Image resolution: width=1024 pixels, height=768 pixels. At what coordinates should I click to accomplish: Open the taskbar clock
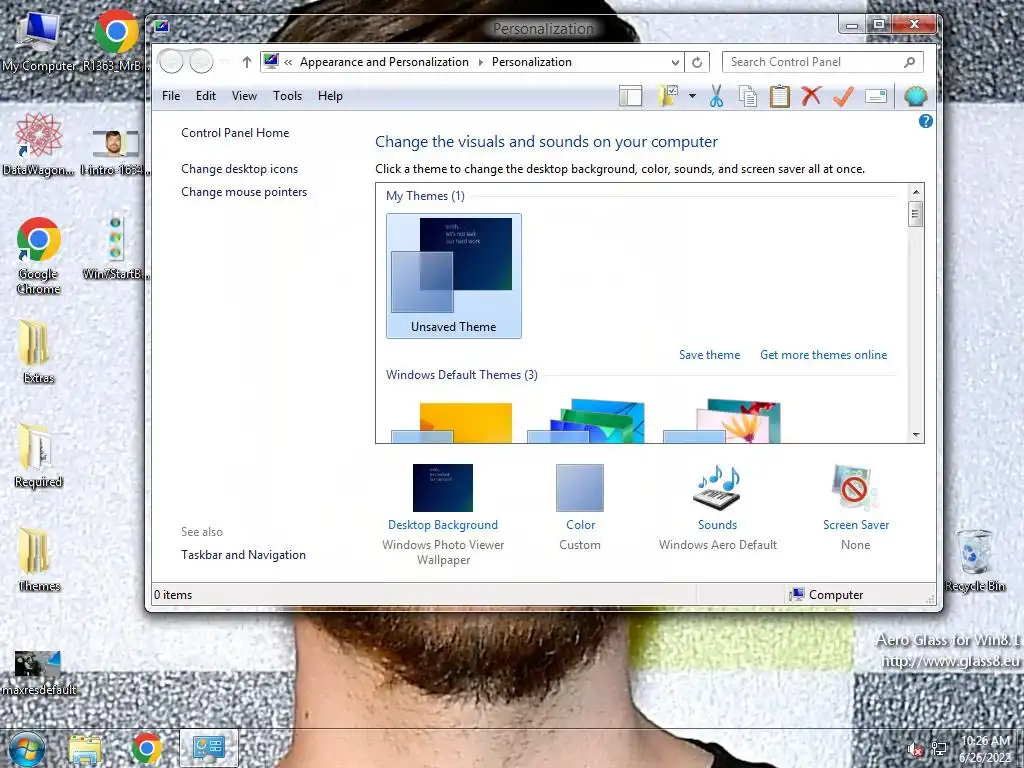tap(985, 750)
